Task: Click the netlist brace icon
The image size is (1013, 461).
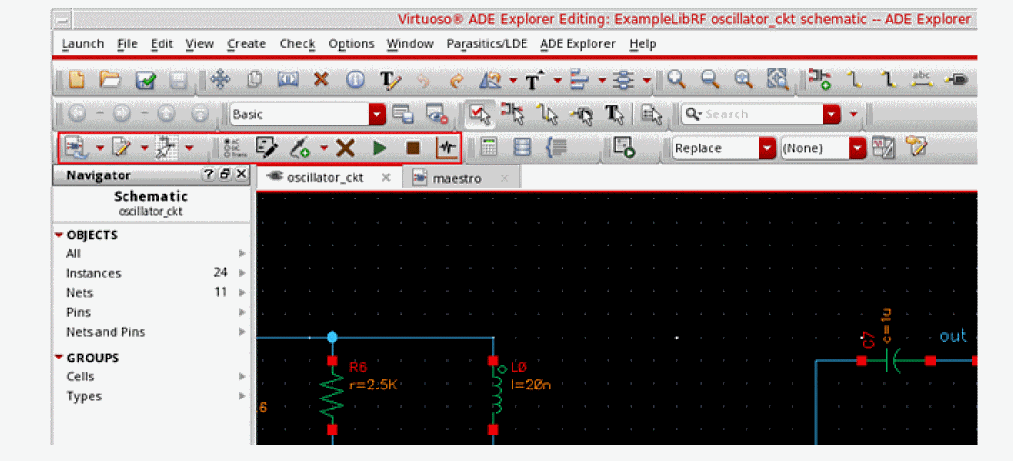Action: pos(556,149)
